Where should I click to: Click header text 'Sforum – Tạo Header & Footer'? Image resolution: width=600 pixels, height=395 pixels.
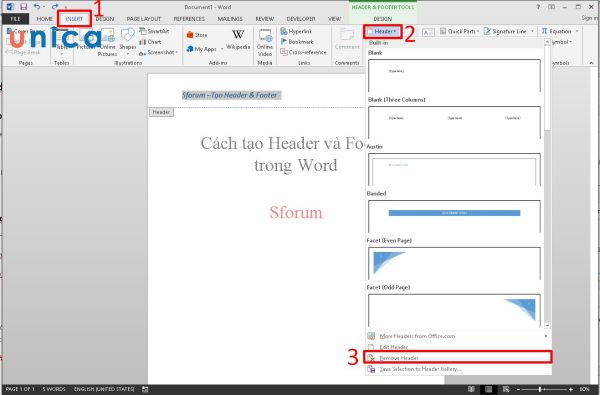(x=230, y=95)
